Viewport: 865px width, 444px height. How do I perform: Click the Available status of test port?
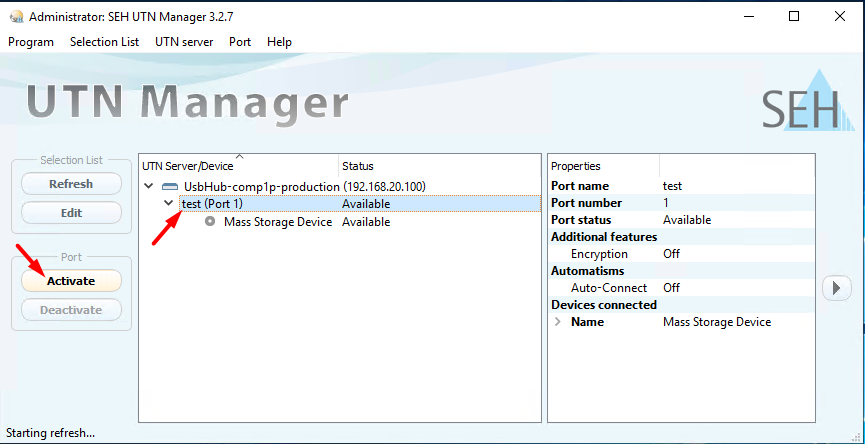[x=366, y=204]
